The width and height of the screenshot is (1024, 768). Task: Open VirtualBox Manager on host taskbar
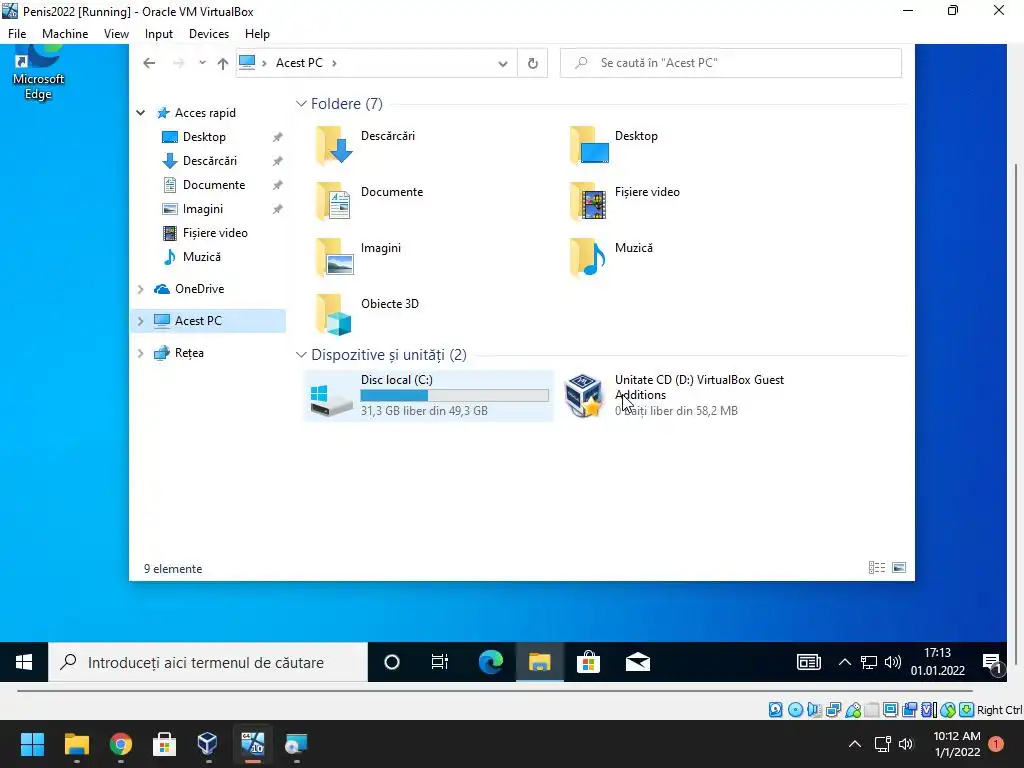point(208,744)
